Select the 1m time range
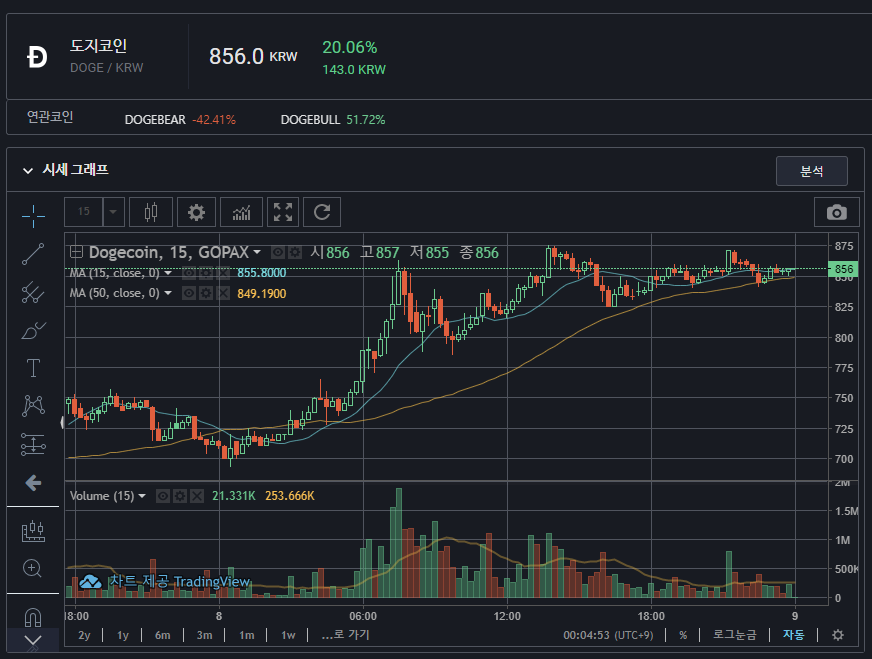The image size is (872, 659). (x=246, y=635)
